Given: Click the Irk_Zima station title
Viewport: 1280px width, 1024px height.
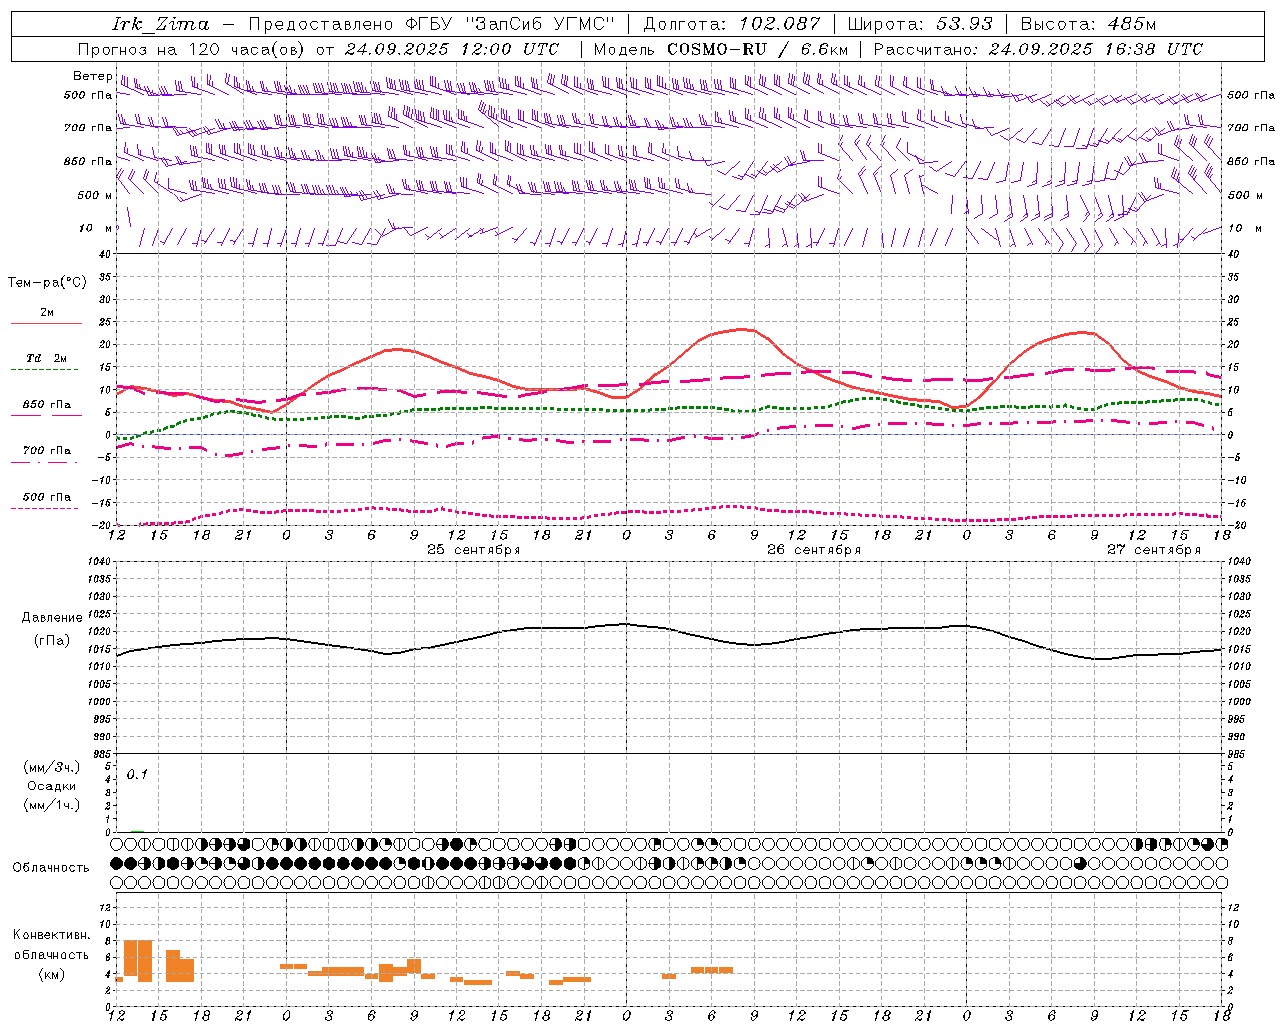Looking at the screenshot, I should click(160, 23).
